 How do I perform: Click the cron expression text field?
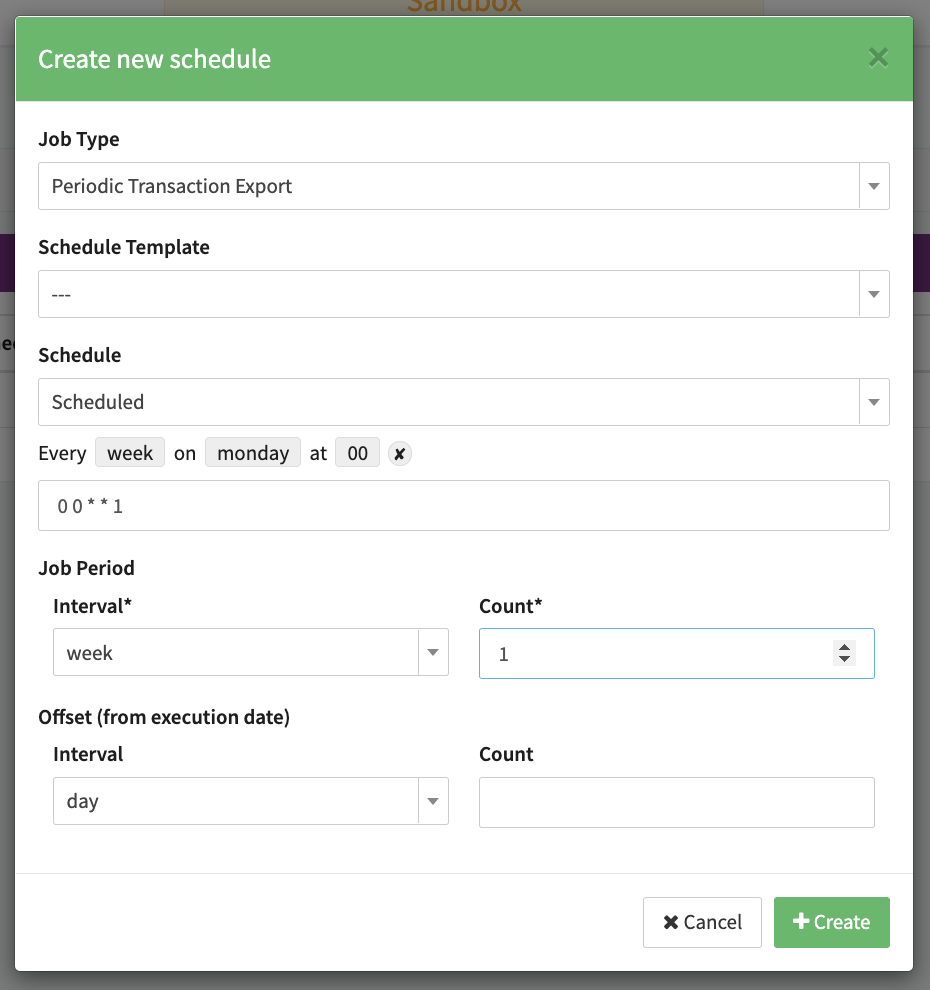coord(463,506)
